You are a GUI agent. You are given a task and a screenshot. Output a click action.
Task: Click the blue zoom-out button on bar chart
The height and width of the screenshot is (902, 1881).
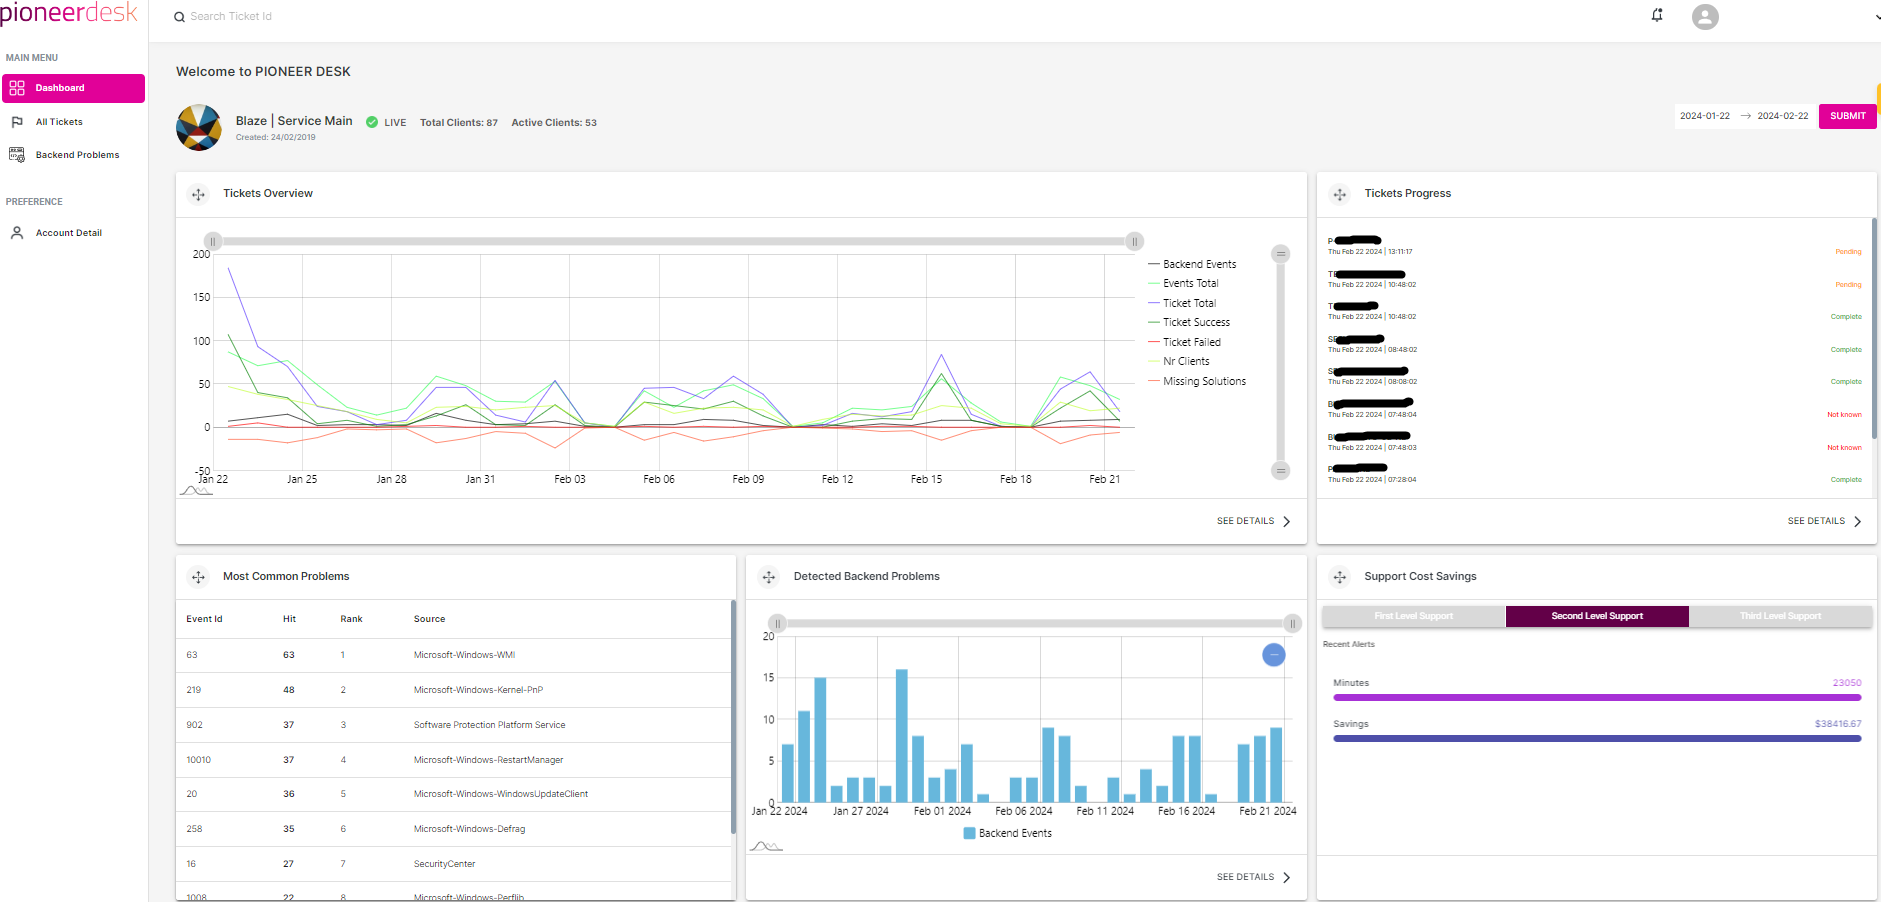[1274, 655]
